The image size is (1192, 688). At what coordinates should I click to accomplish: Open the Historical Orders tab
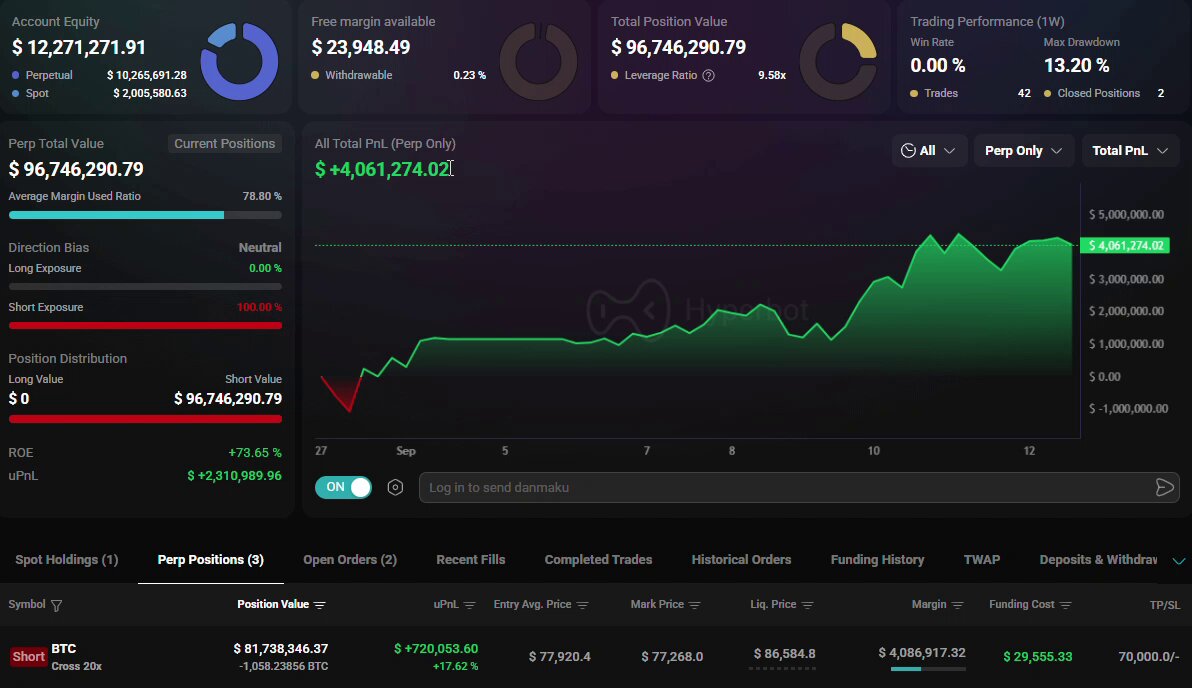pos(741,560)
